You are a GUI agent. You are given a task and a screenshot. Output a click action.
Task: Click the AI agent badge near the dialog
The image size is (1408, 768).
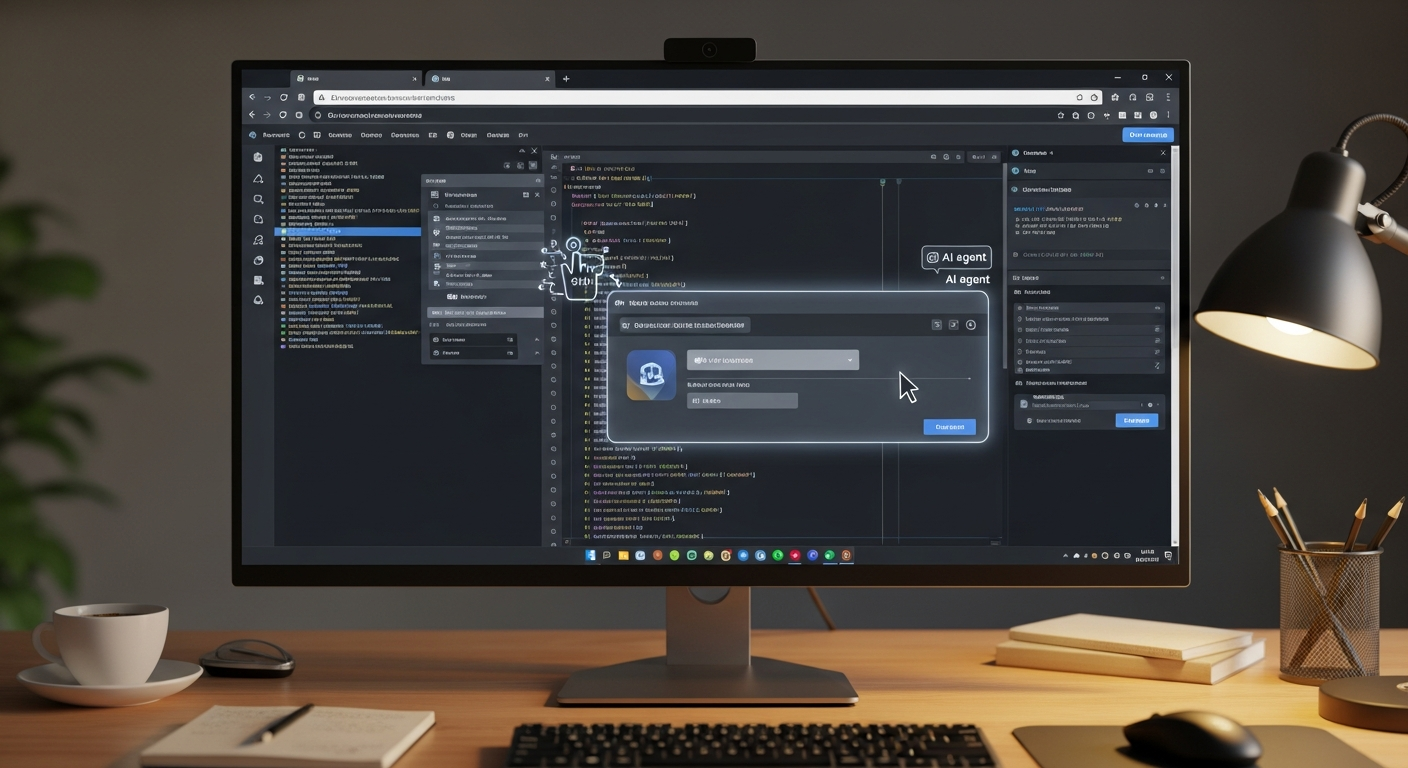[957, 257]
